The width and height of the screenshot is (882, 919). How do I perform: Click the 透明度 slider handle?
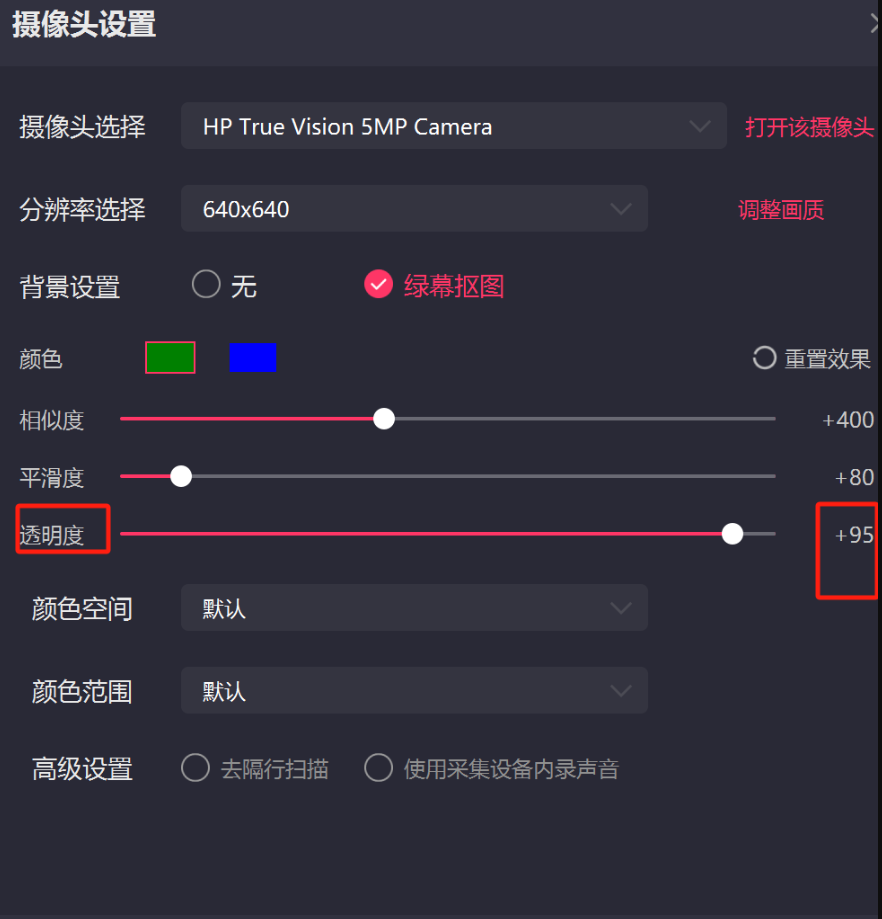point(732,533)
